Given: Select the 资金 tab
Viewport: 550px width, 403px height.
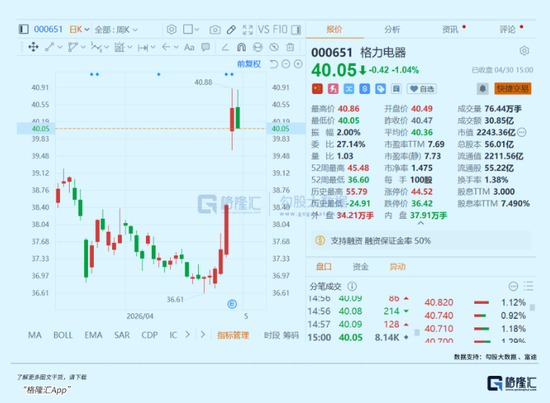Looking at the screenshot, I should coord(360,267).
